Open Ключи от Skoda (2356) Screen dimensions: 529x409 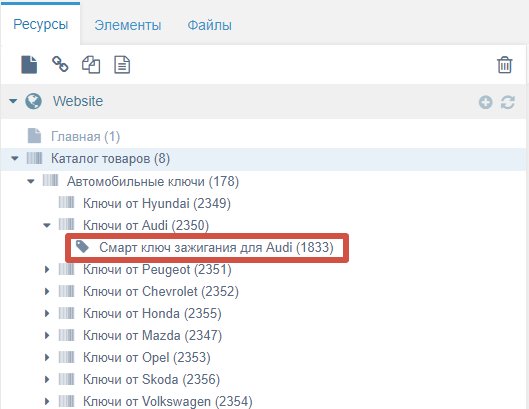151,380
